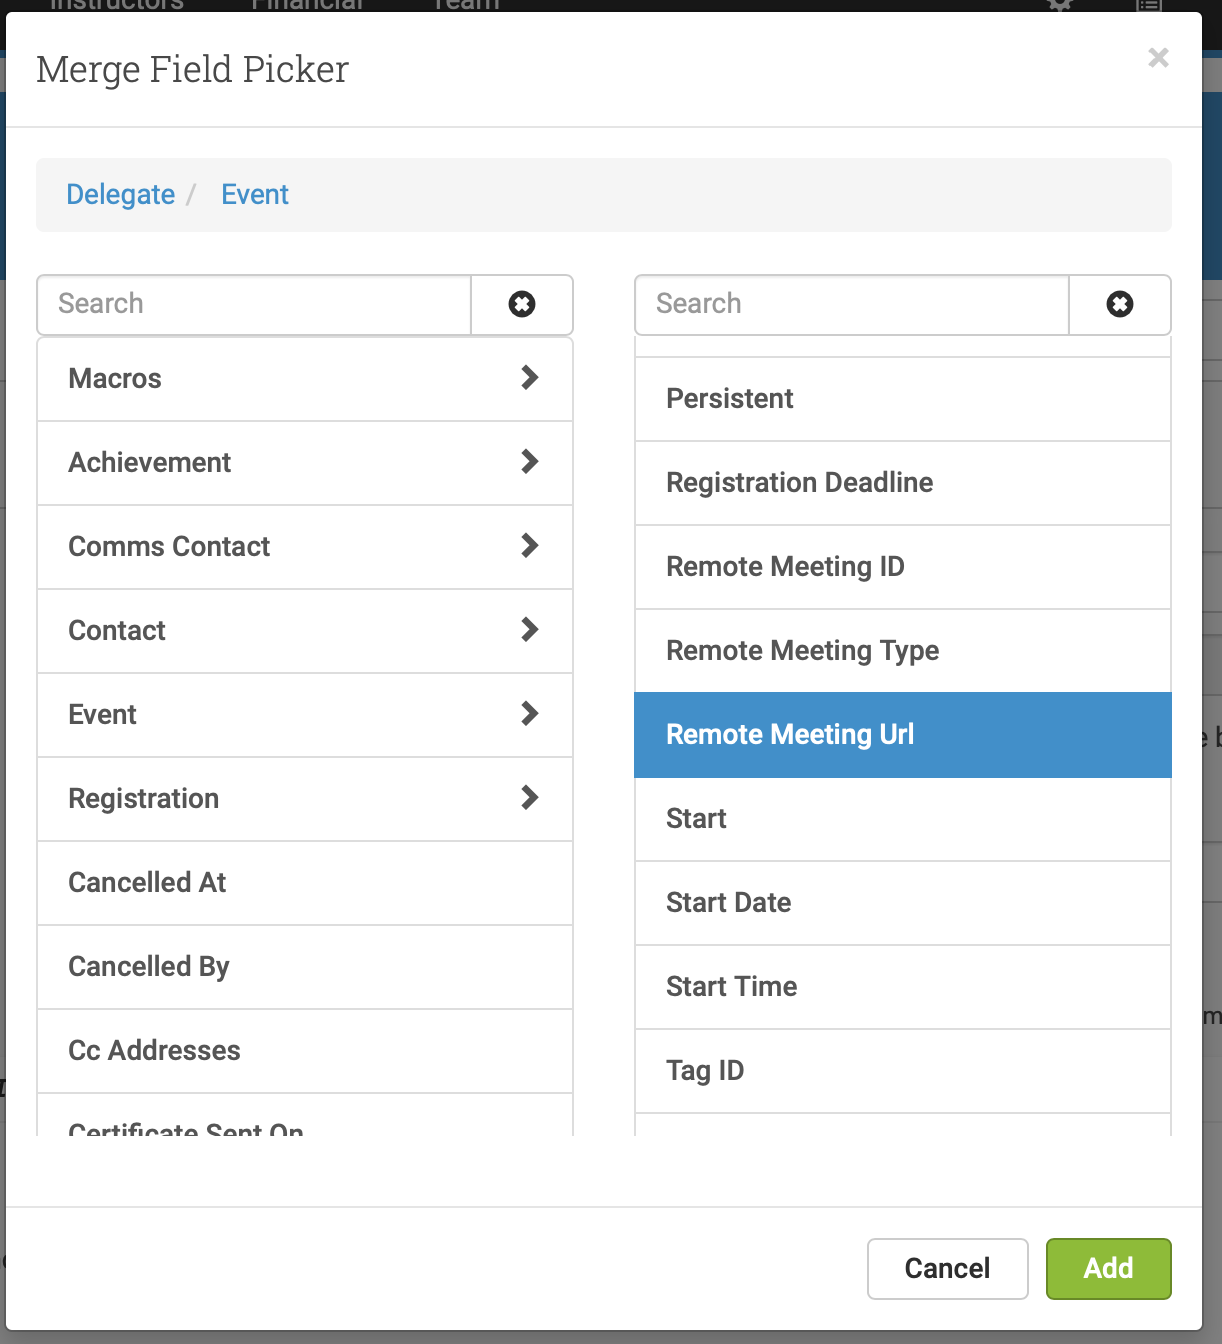Viewport: 1222px width, 1344px height.
Task: Click the chevron next to Macros
Action: [530, 379]
